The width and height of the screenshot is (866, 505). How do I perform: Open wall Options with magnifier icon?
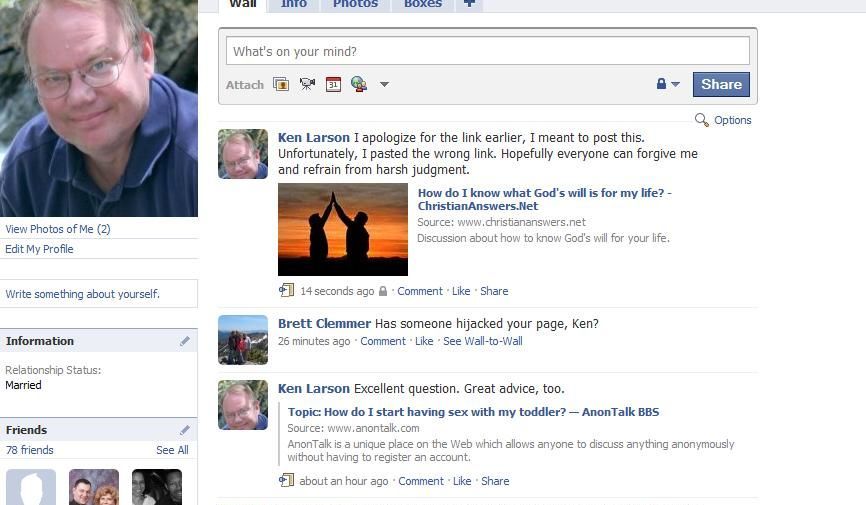click(723, 120)
